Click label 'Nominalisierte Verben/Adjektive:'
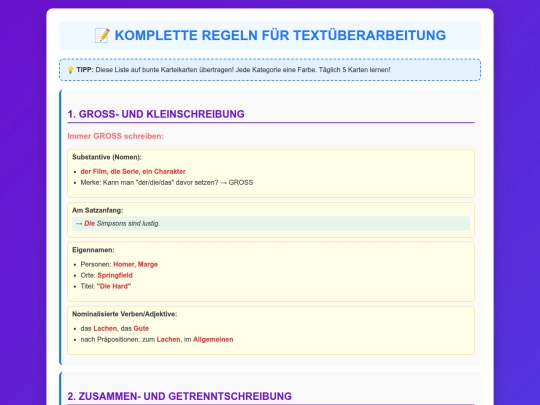This screenshot has width=540, height=405. pos(125,314)
